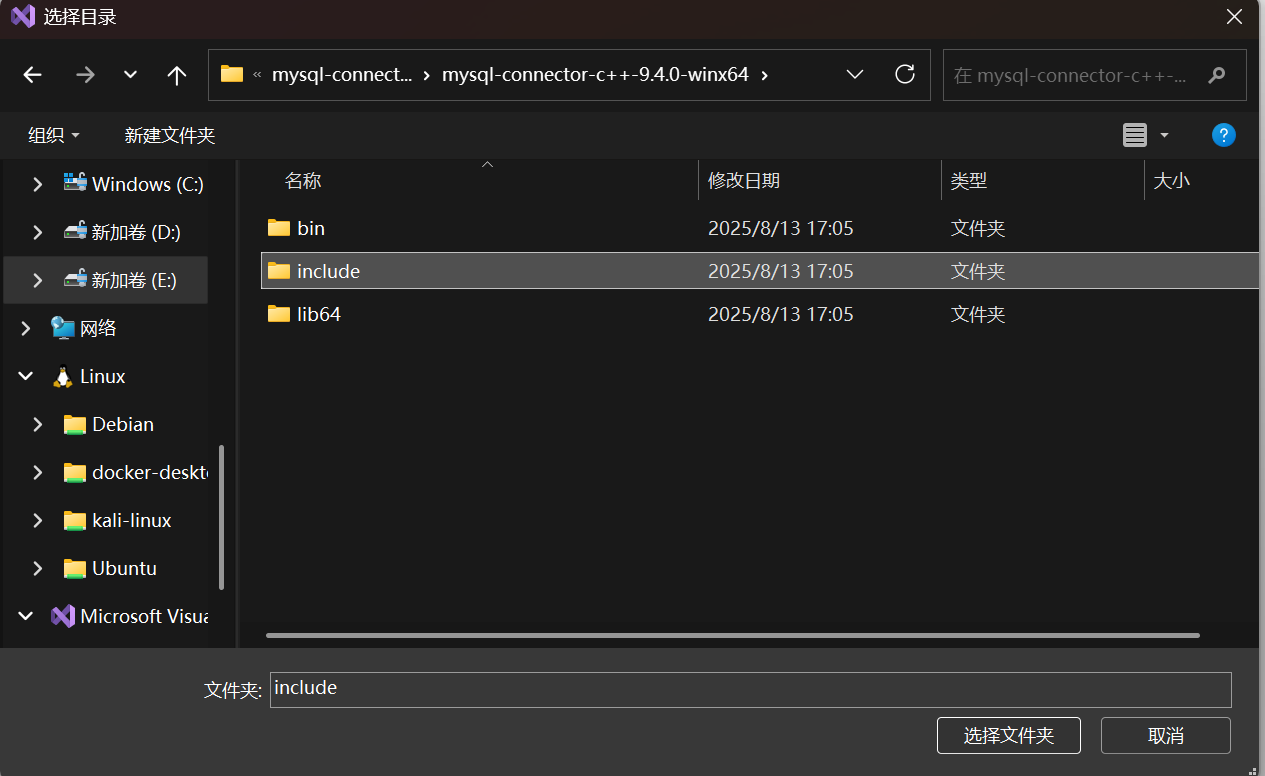
Task: Click the lib64 folder icon
Action: tap(279, 314)
